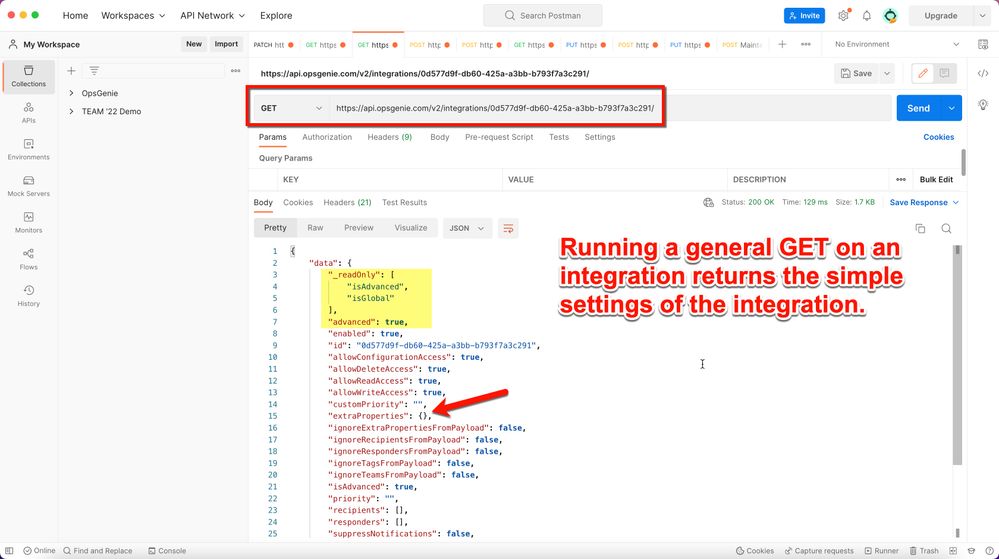This screenshot has width=999, height=559.
Task: Open the user avatar menu
Action: coord(890,15)
